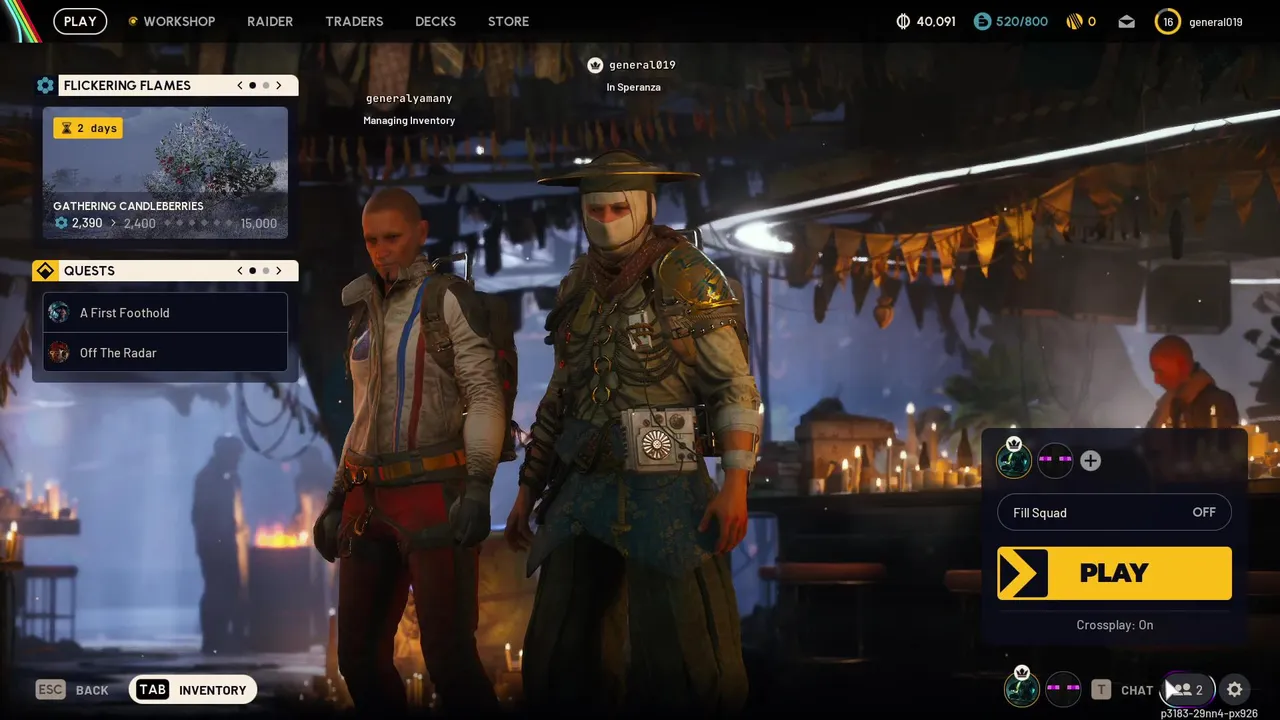
Task: Go to next Flickering Flames event page
Action: point(279,85)
